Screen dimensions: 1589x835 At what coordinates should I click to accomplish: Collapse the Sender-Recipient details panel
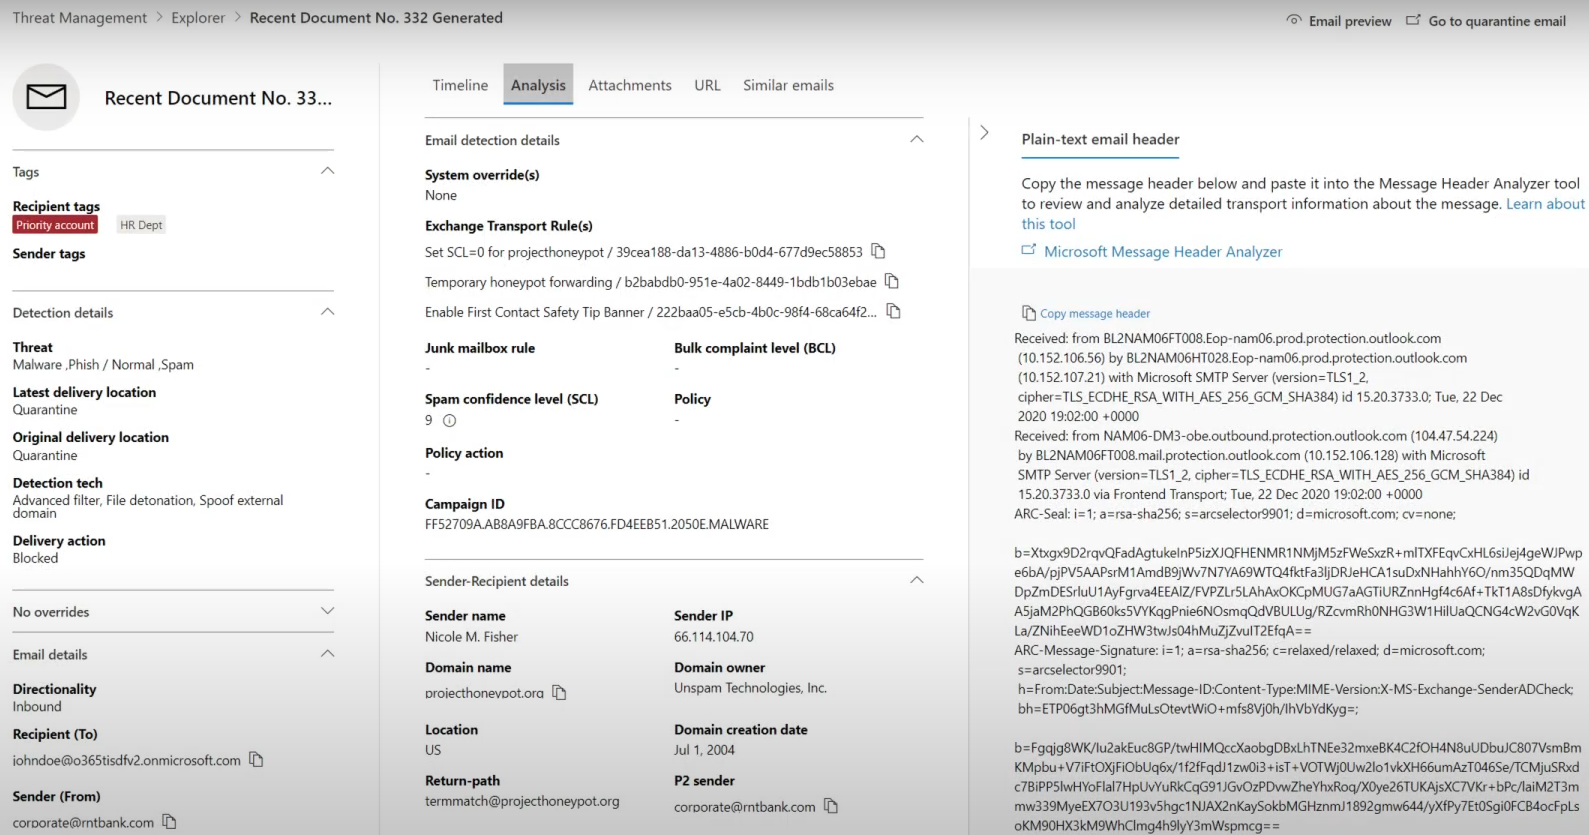pyautogui.click(x=916, y=580)
